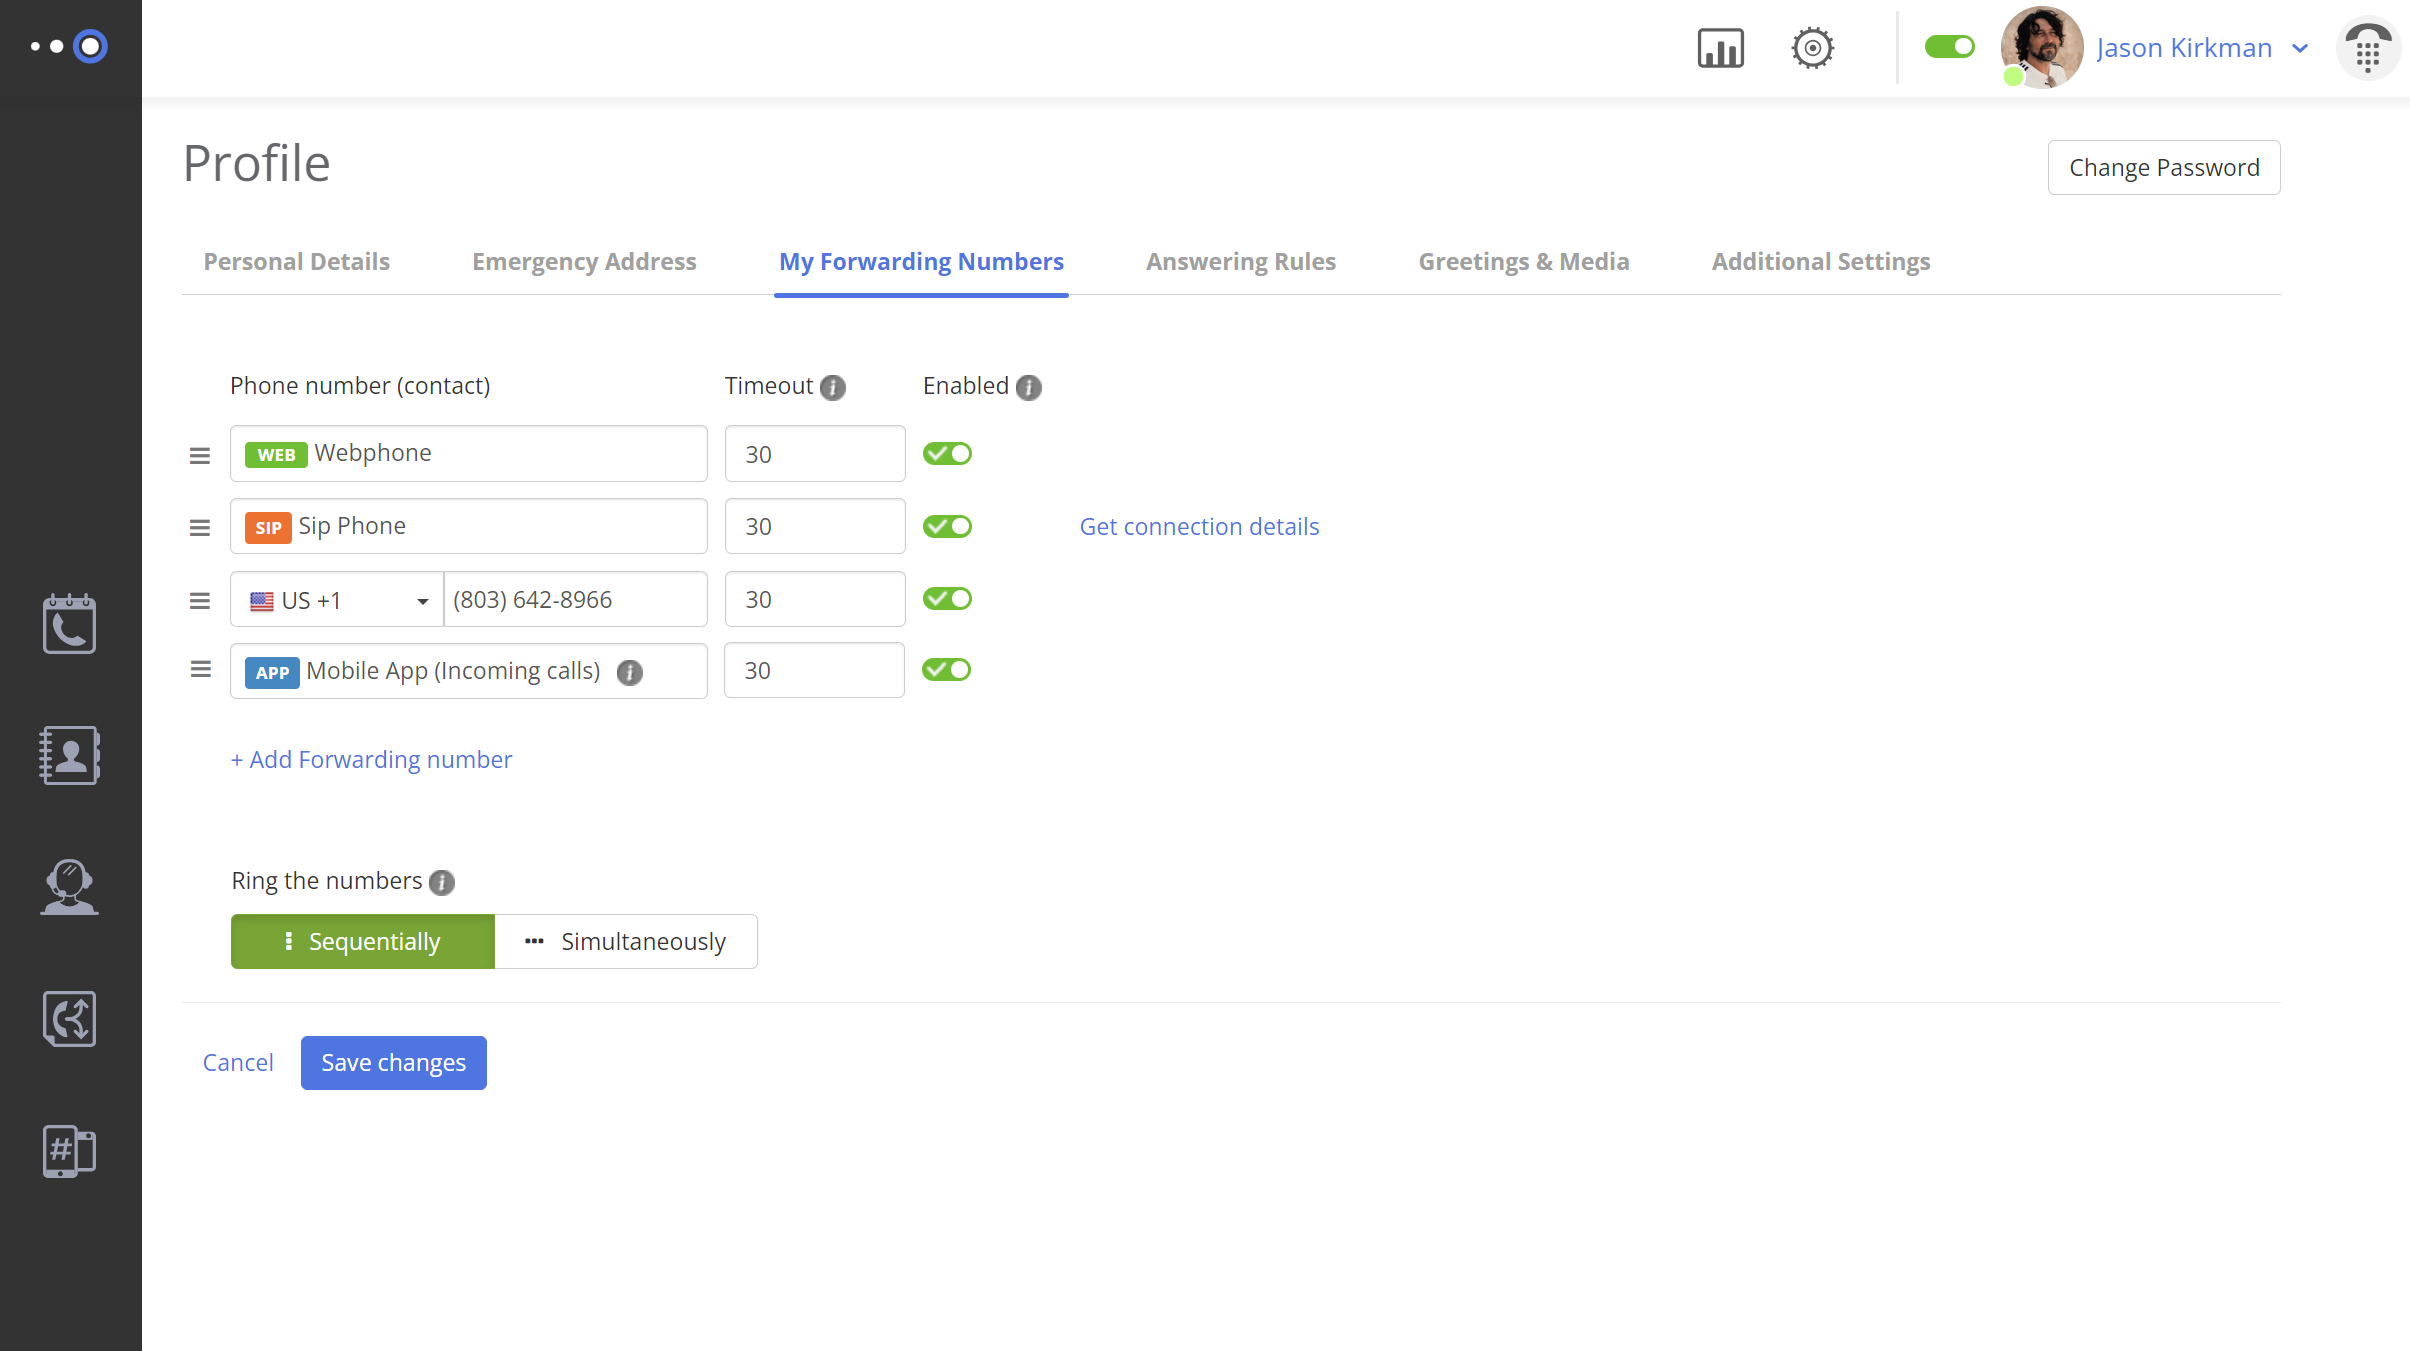
Task: Click Add Forwarding number link
Action: (371, 760)
